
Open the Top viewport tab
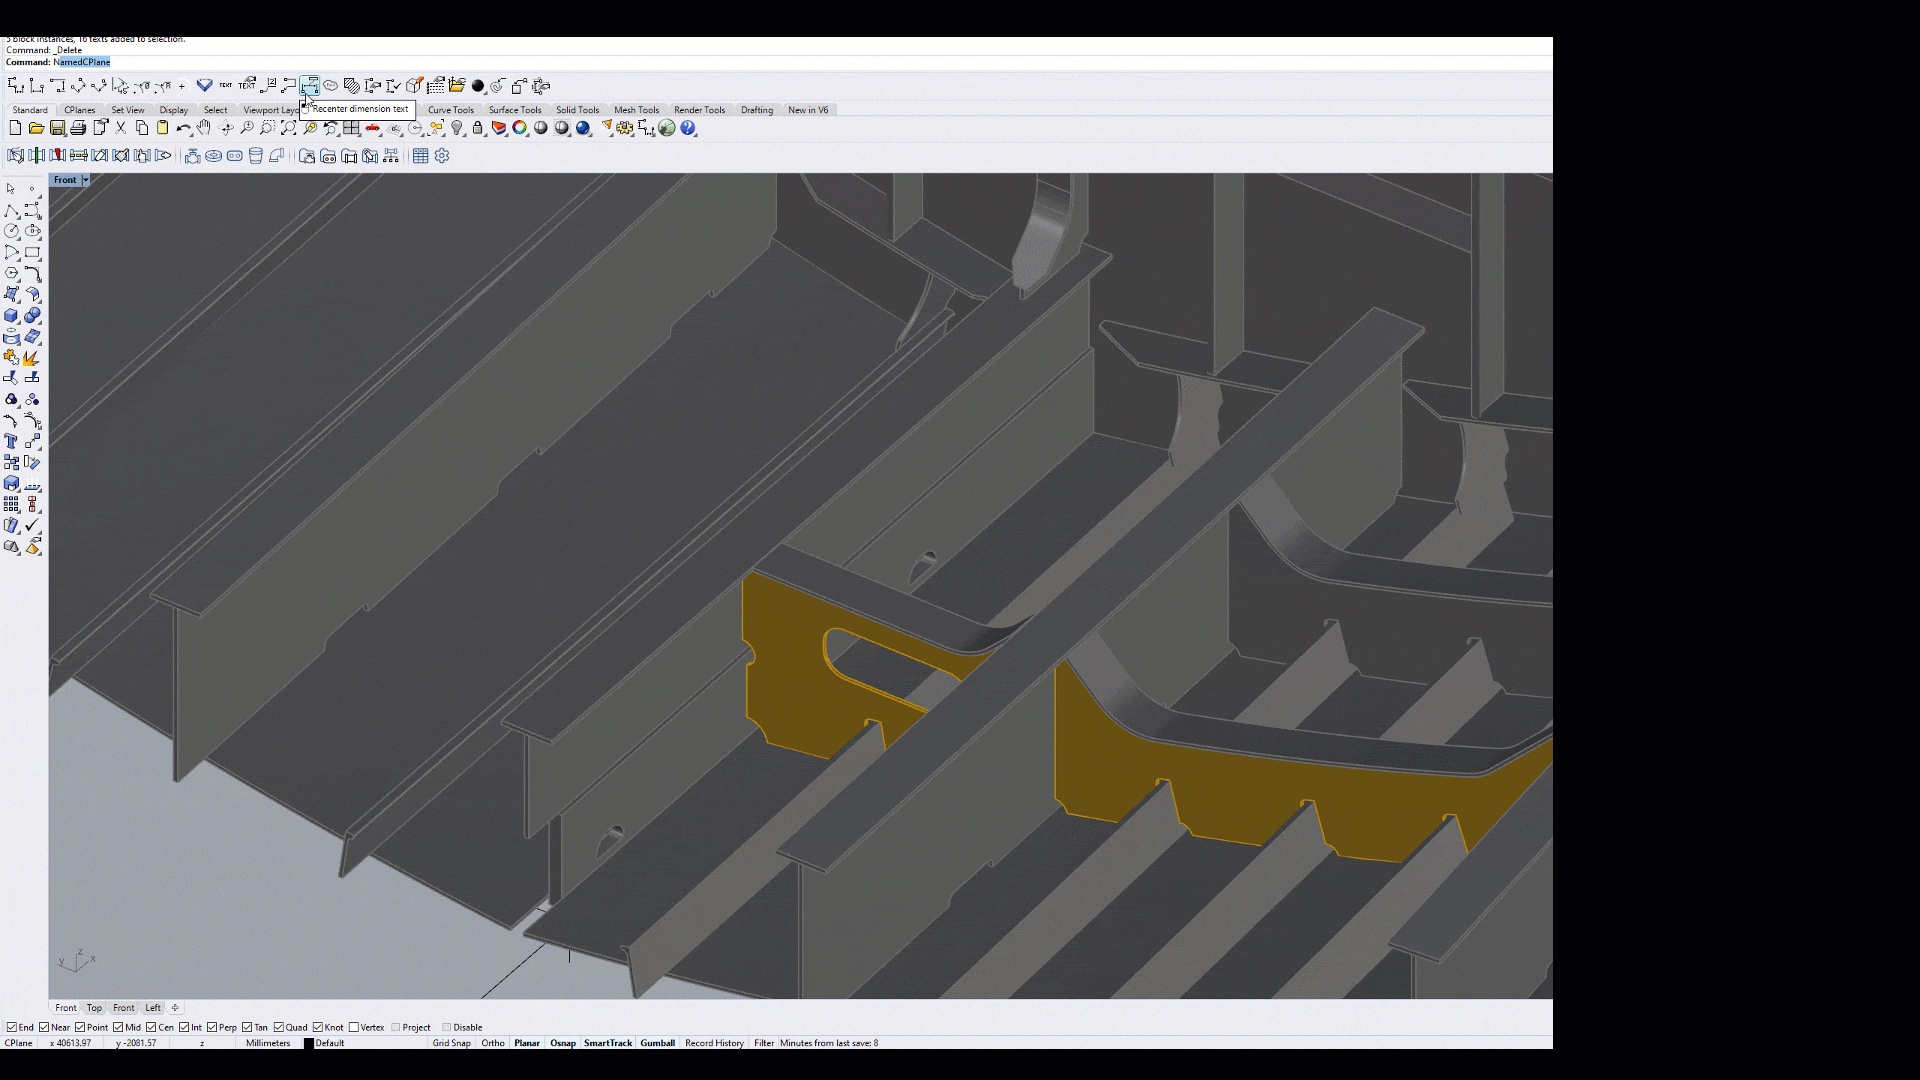coord(94,1008)
